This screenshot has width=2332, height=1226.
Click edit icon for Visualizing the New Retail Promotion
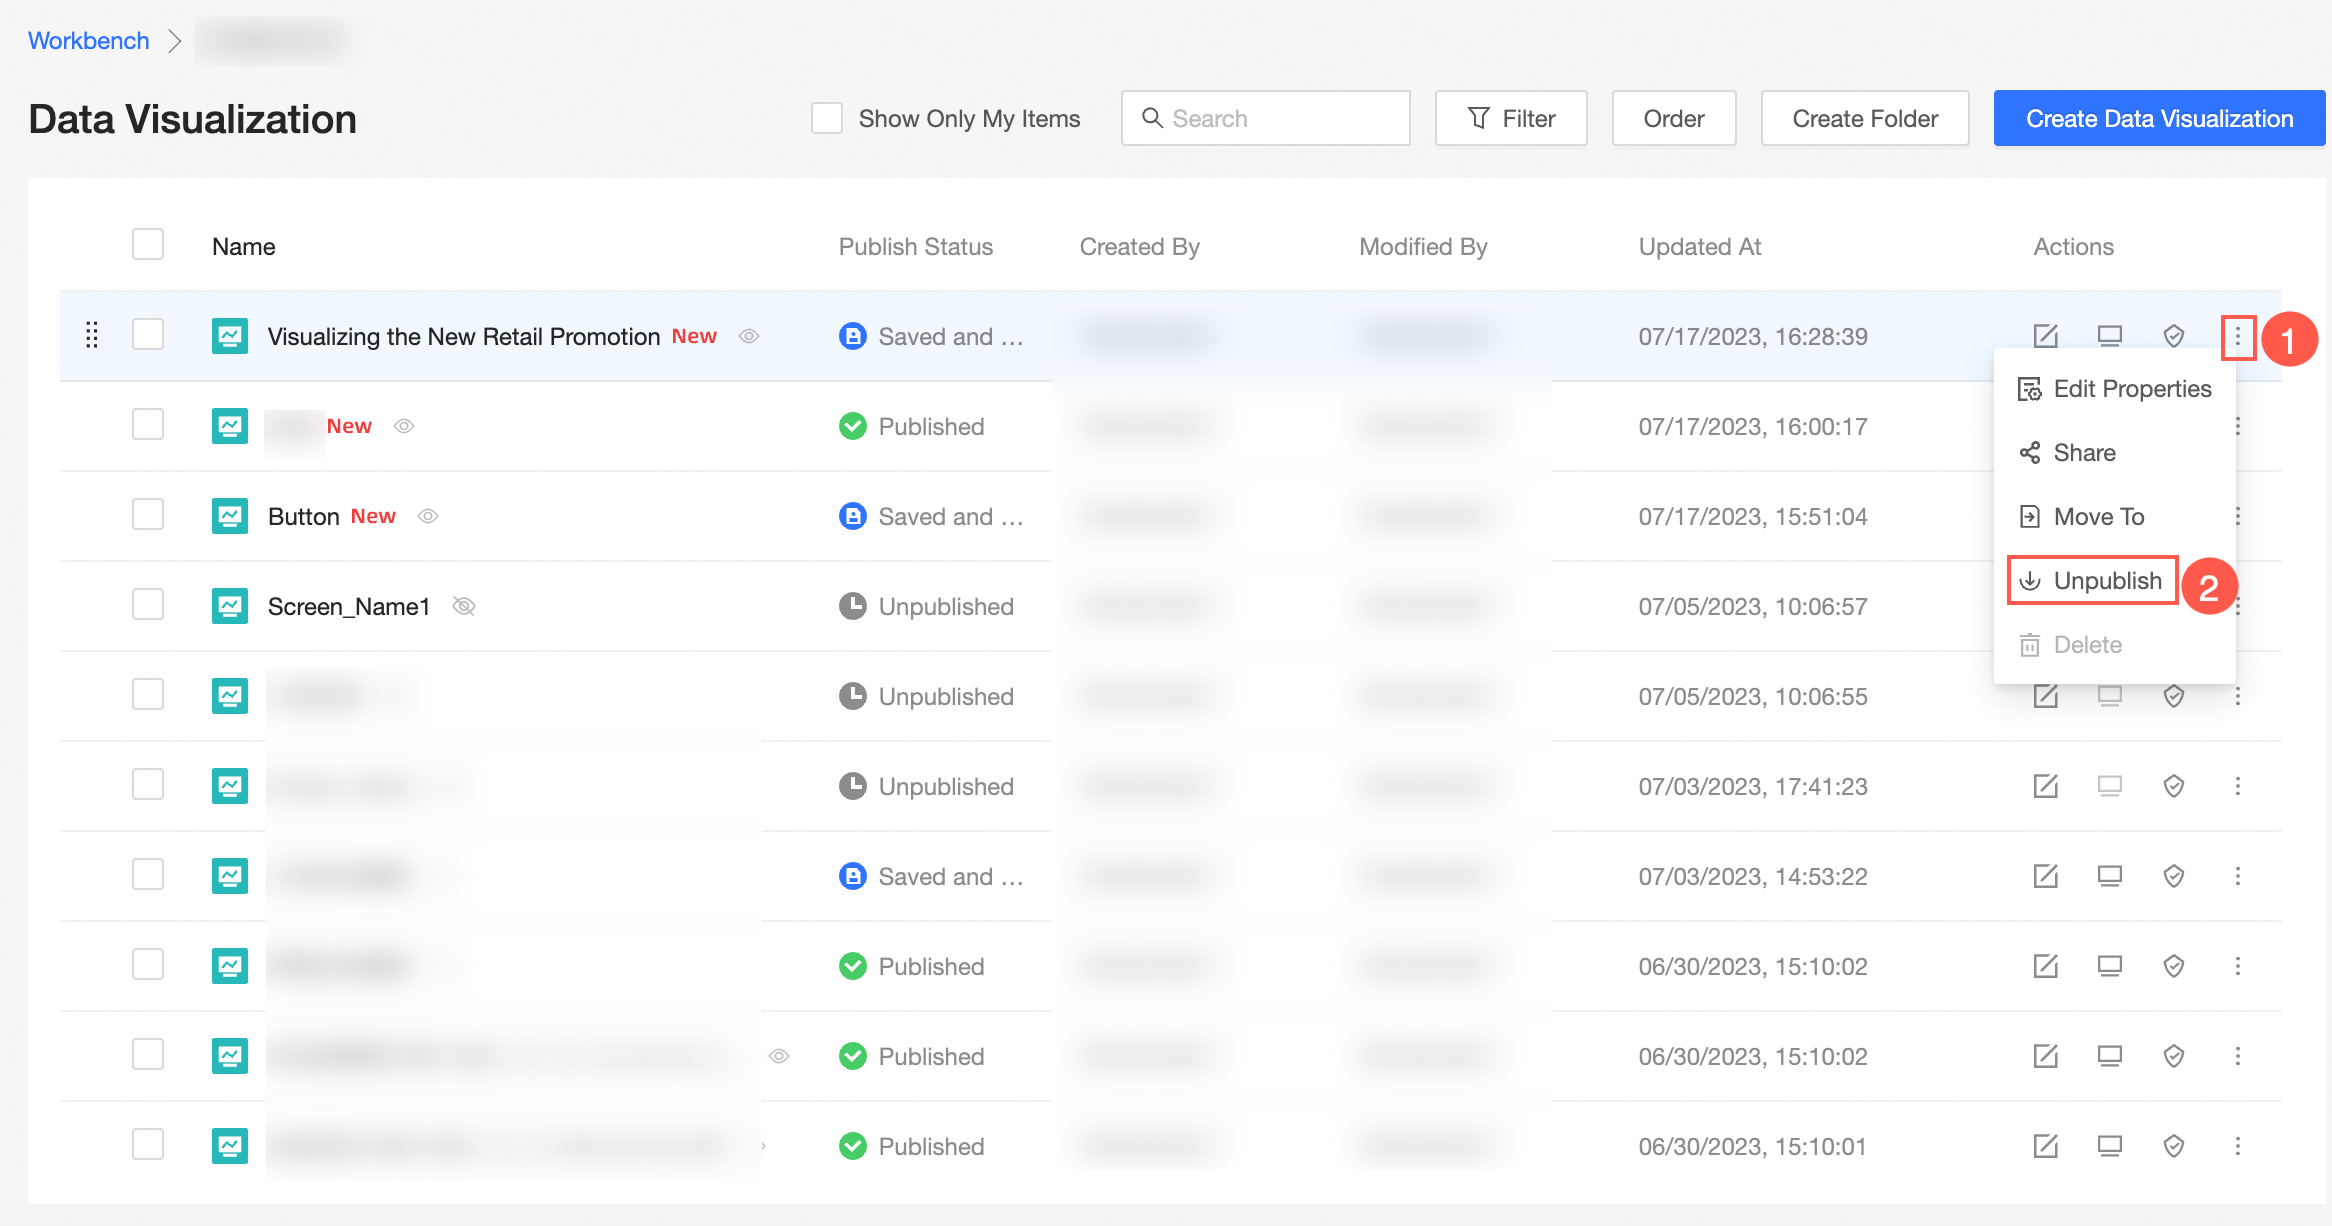pyautogui.click(x=2045, y=336)
